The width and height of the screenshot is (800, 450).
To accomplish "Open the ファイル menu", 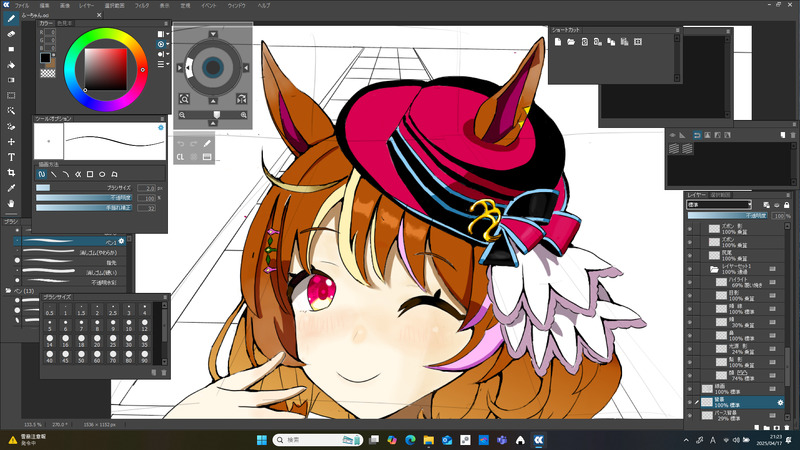I will (x=21, y=5).
